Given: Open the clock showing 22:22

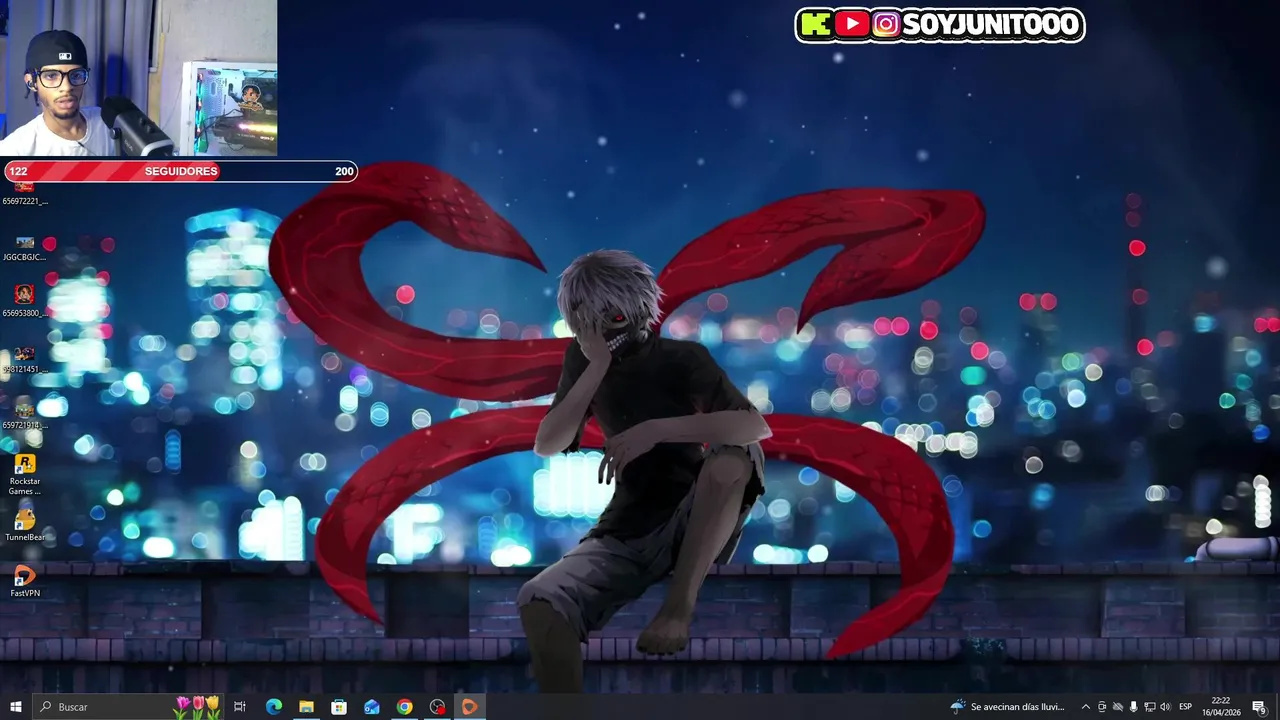Looking at the screenshot, I should (1221, 707).
